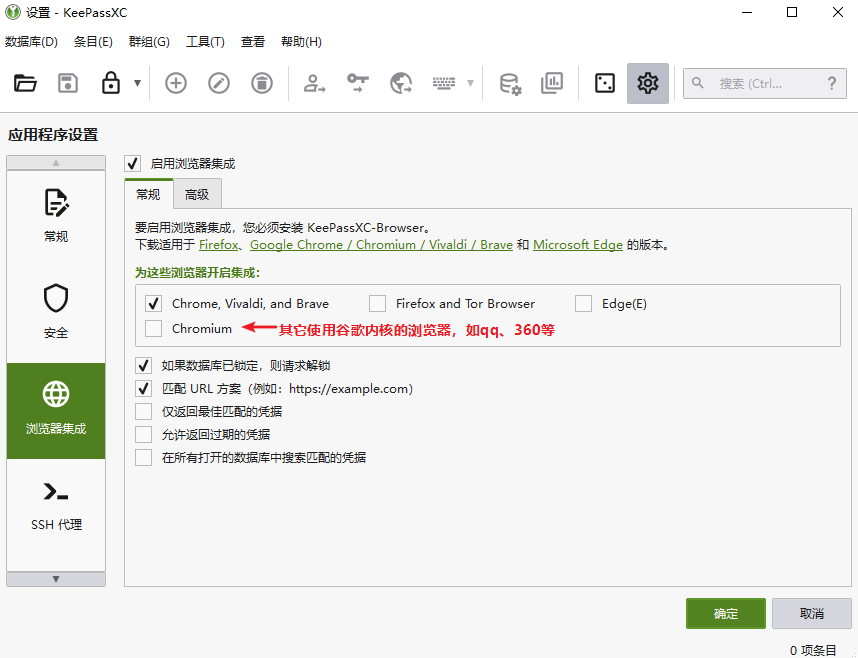
Task: Click the lock database padlock icon
Action: [111, 83]
